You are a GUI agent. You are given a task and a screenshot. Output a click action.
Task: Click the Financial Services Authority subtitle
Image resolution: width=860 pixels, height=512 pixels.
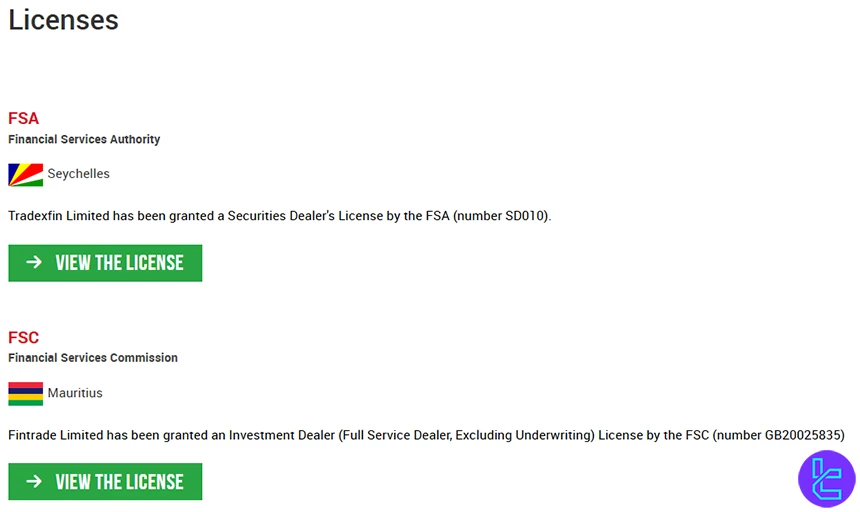pyautogui.click(x=84, y=139)
